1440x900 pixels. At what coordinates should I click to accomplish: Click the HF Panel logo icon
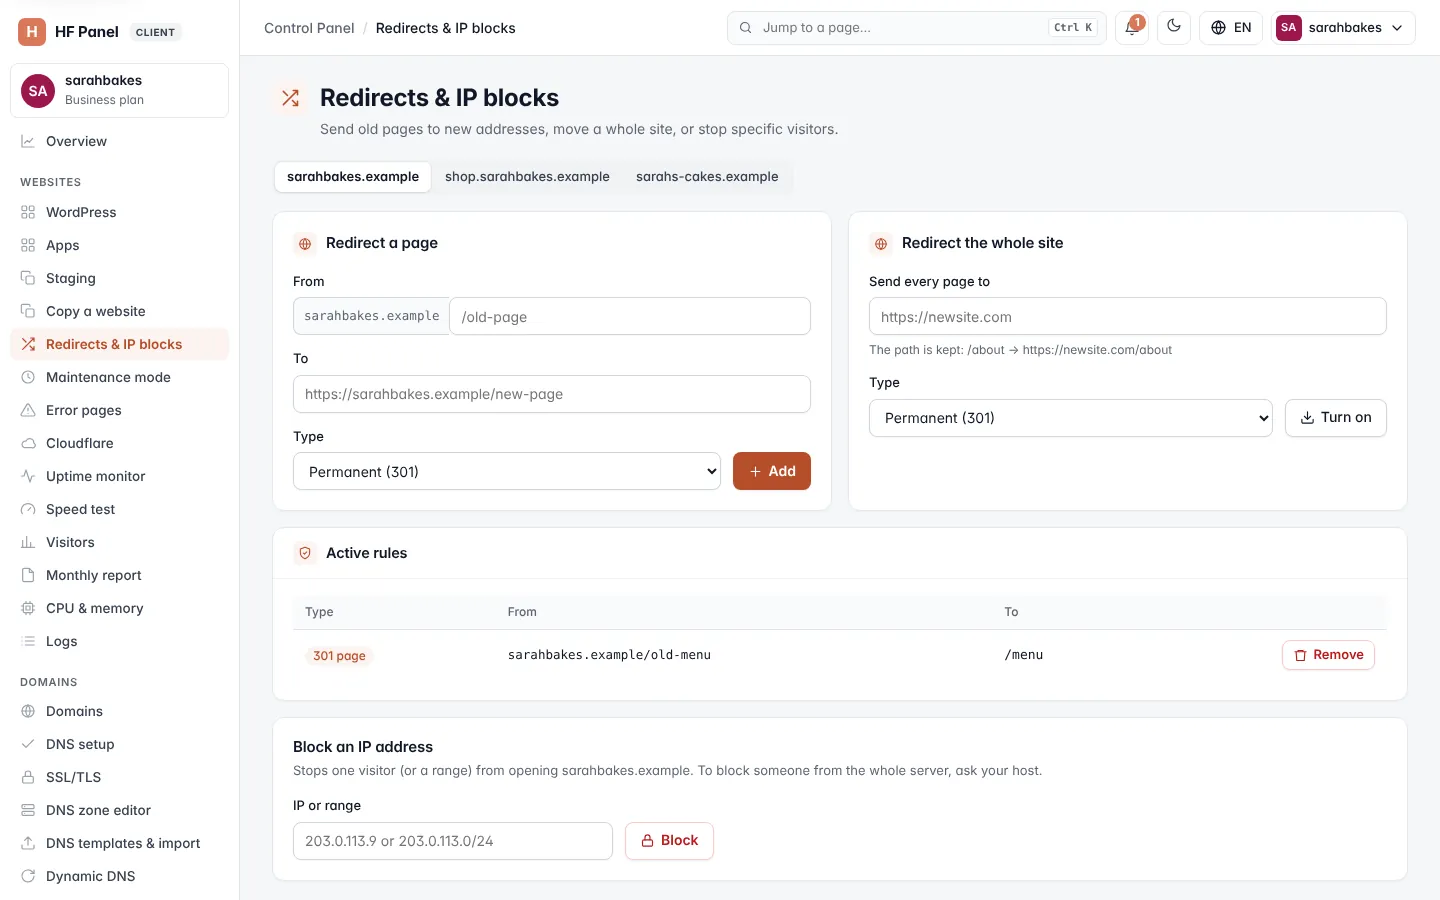pos(32,32)
